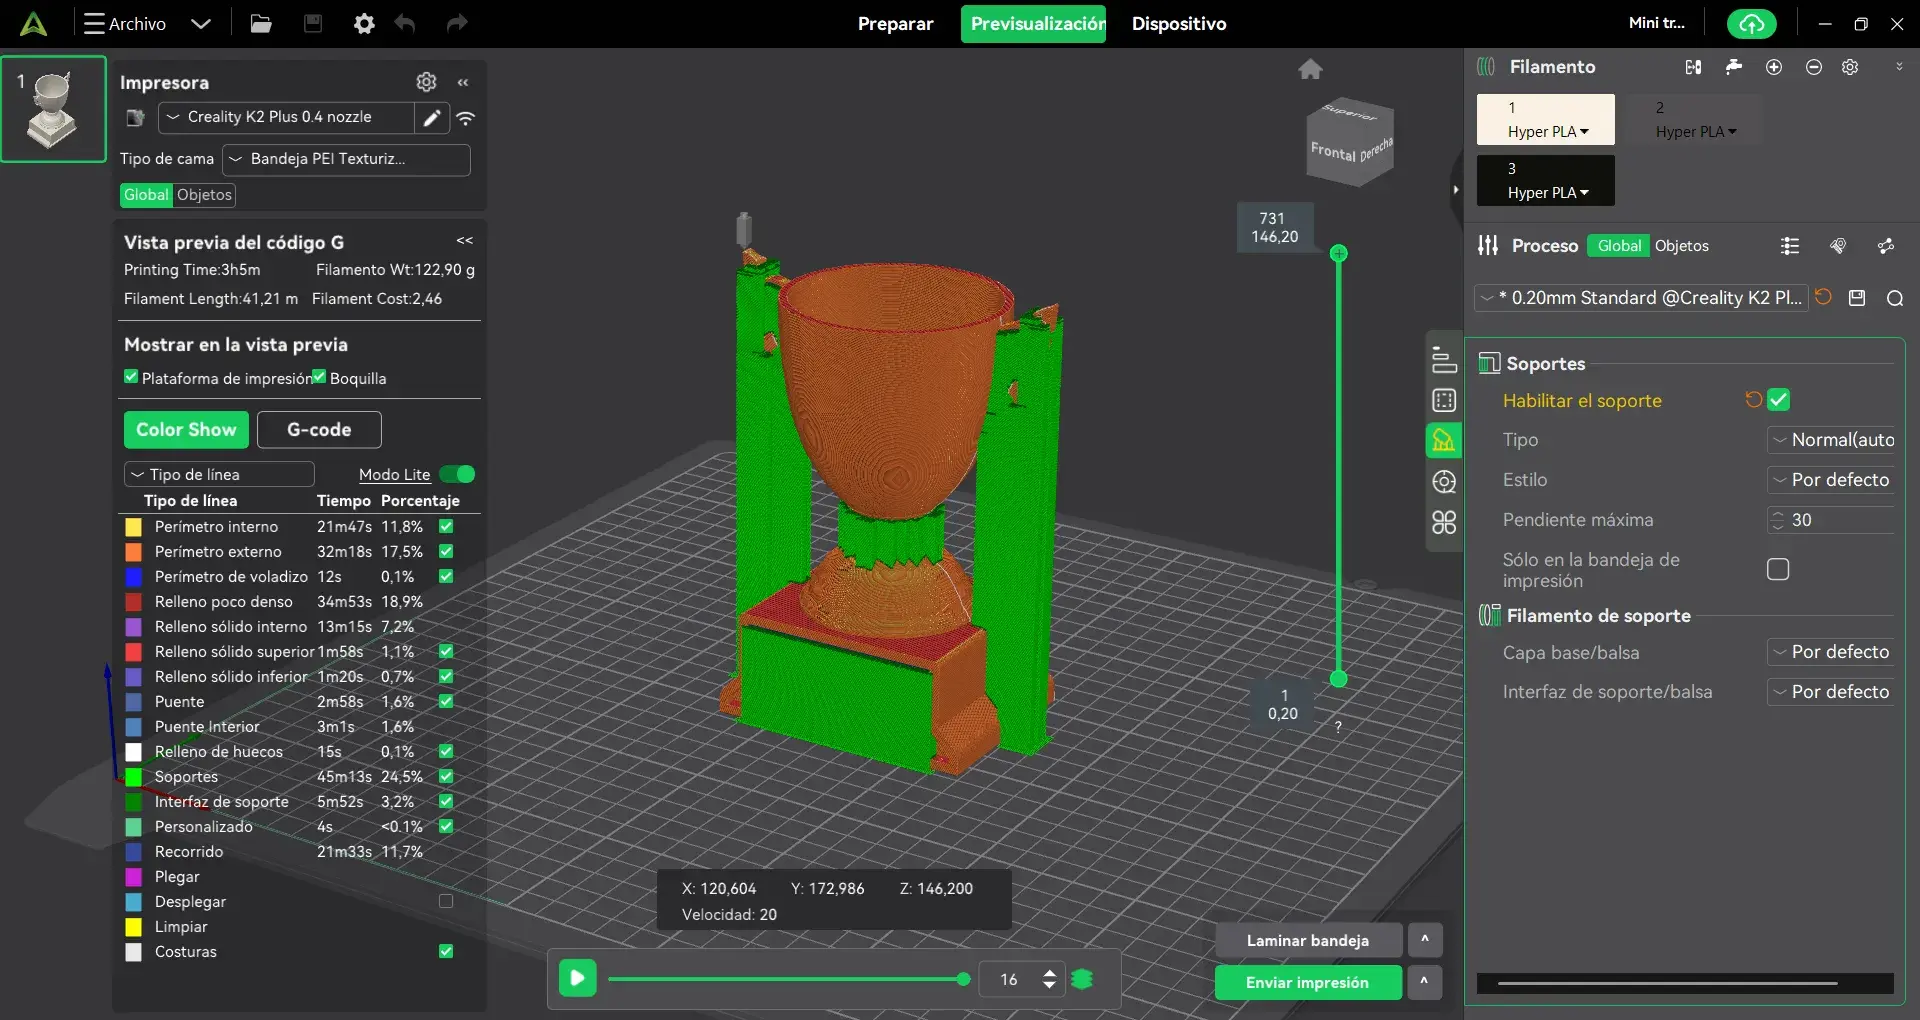Open Archivo menu
Viewport: 1920px width, 1020px height.
126,24
